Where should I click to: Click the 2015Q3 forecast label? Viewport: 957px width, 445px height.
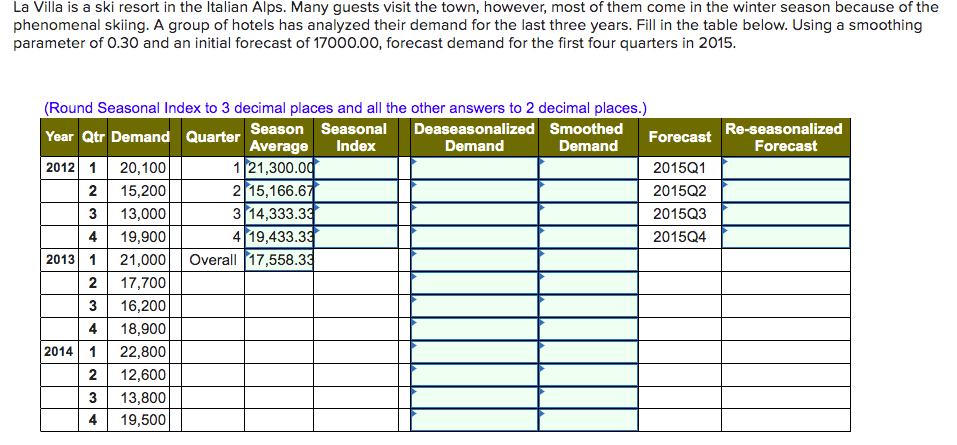679,214
